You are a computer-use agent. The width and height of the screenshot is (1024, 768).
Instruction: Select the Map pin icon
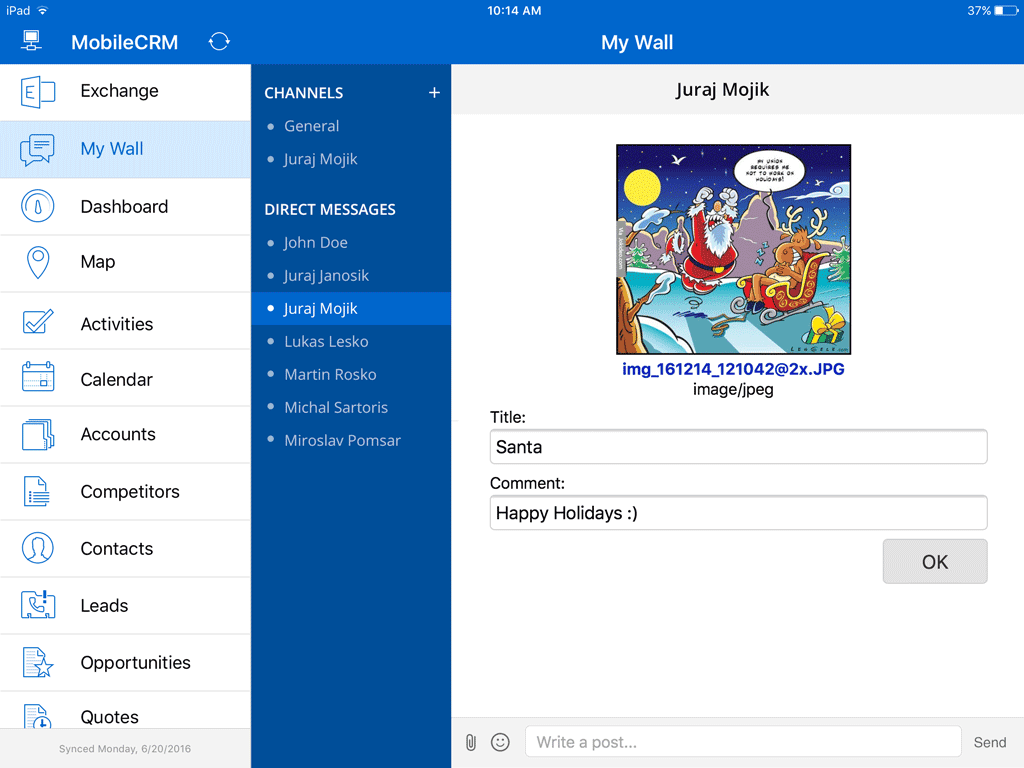click(x=37, y=262)
